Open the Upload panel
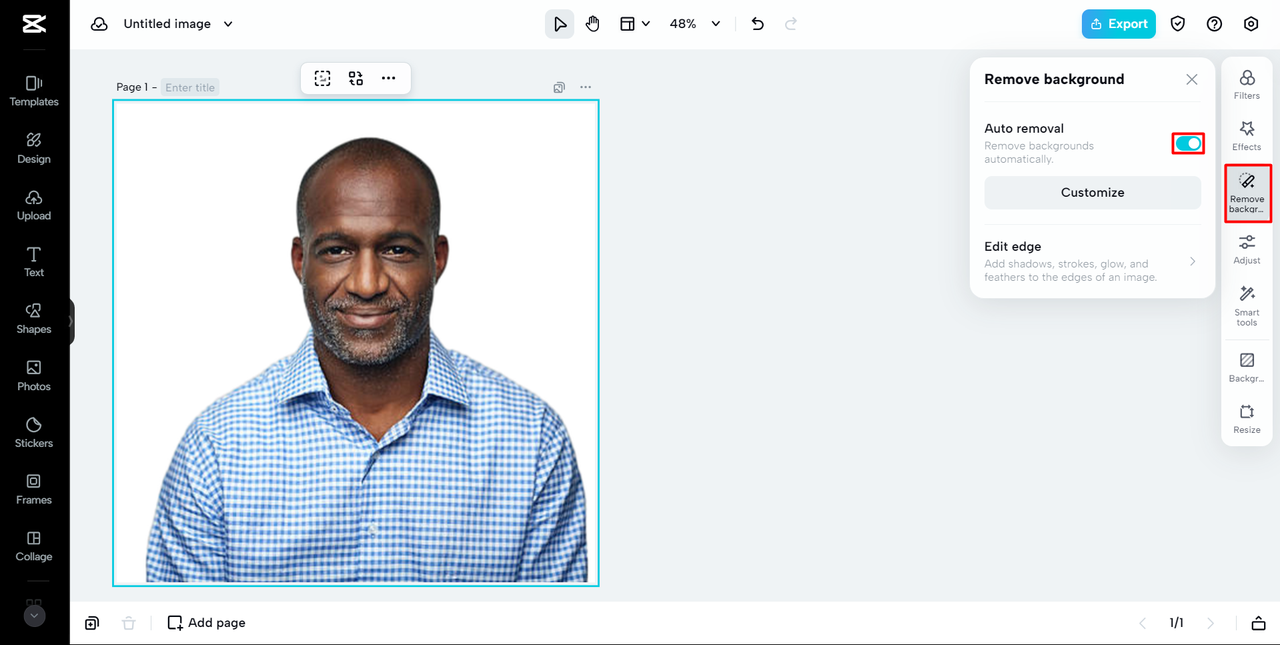Image resolution: width=1280 pixels, height=645 pixels. 34,205
